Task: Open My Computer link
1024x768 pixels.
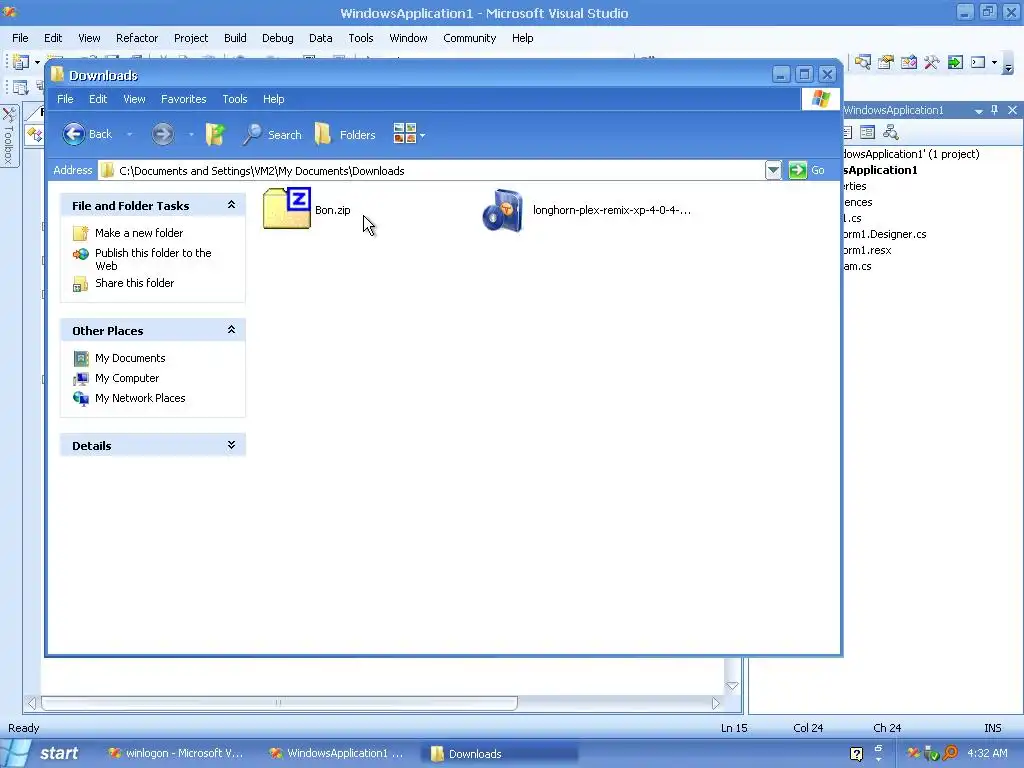Action: (127, 378)
